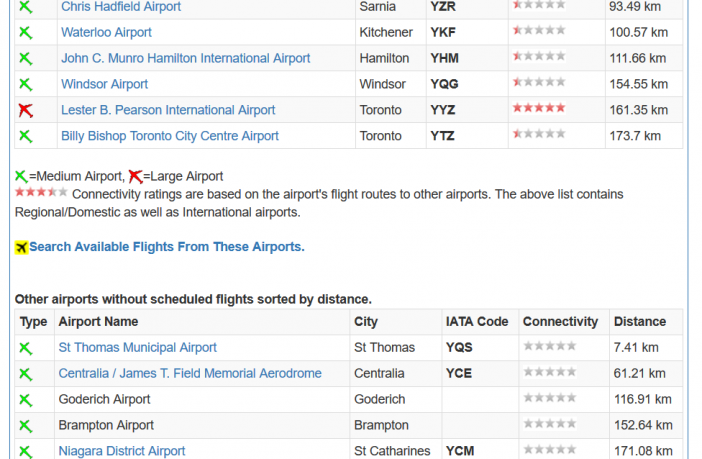Image resolution: width=702 pixels, height=459 pixels.
Task: Click green plane icon next to Goderich Airport
Action: pyautogui.click(x=26, y=400)
